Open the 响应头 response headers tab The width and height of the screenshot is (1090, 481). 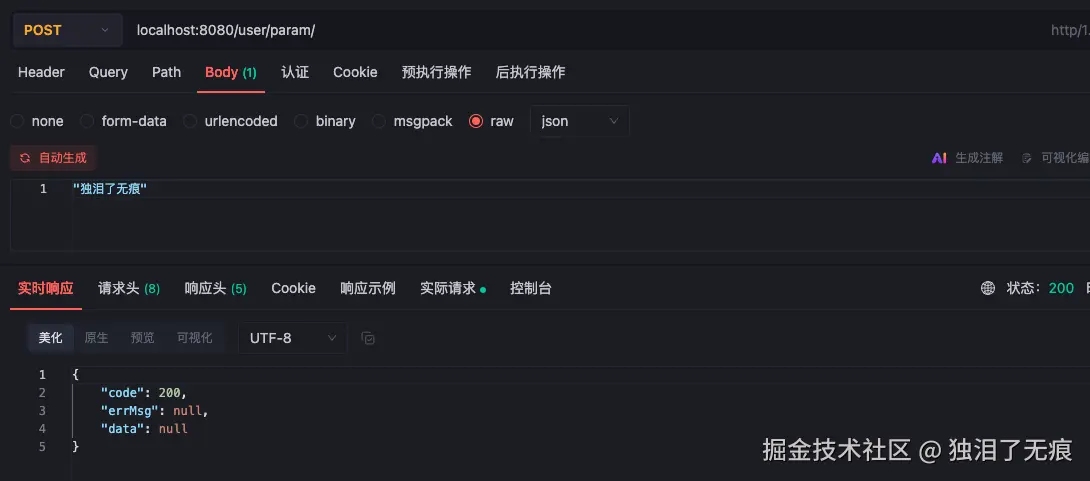[215, 288]
